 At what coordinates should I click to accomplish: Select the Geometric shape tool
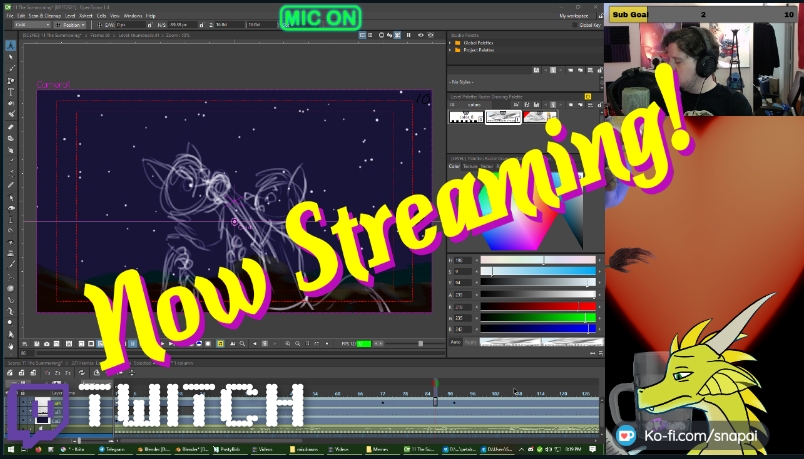11,81
